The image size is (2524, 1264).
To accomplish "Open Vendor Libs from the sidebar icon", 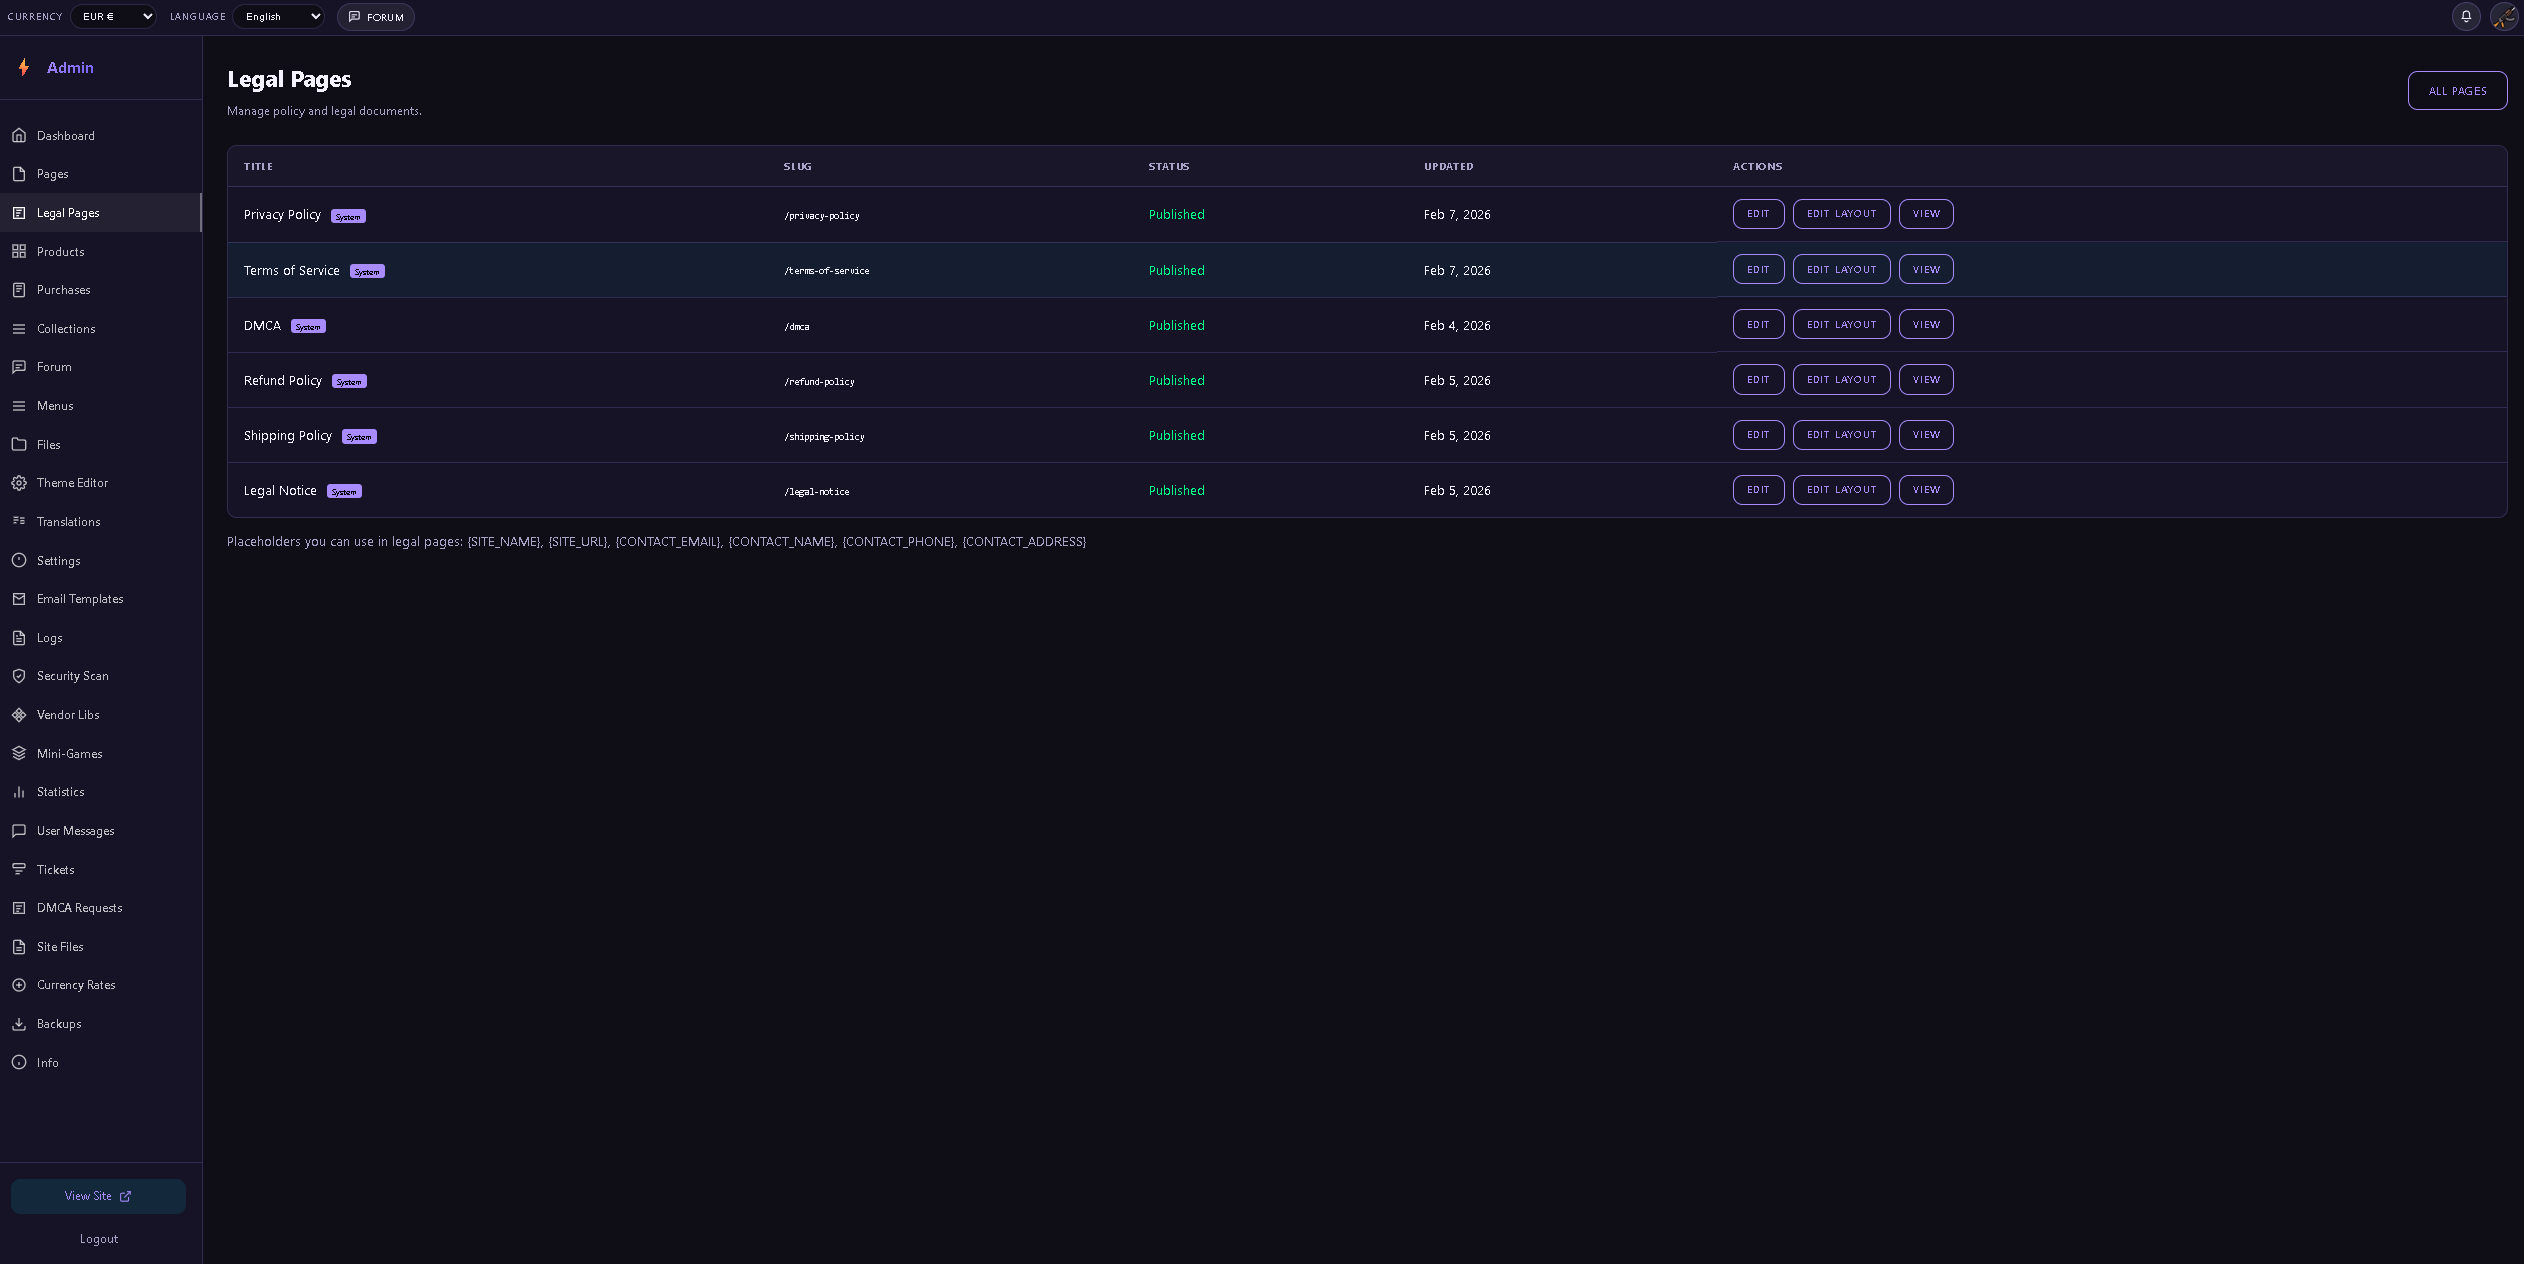I will tap(21, 714).
